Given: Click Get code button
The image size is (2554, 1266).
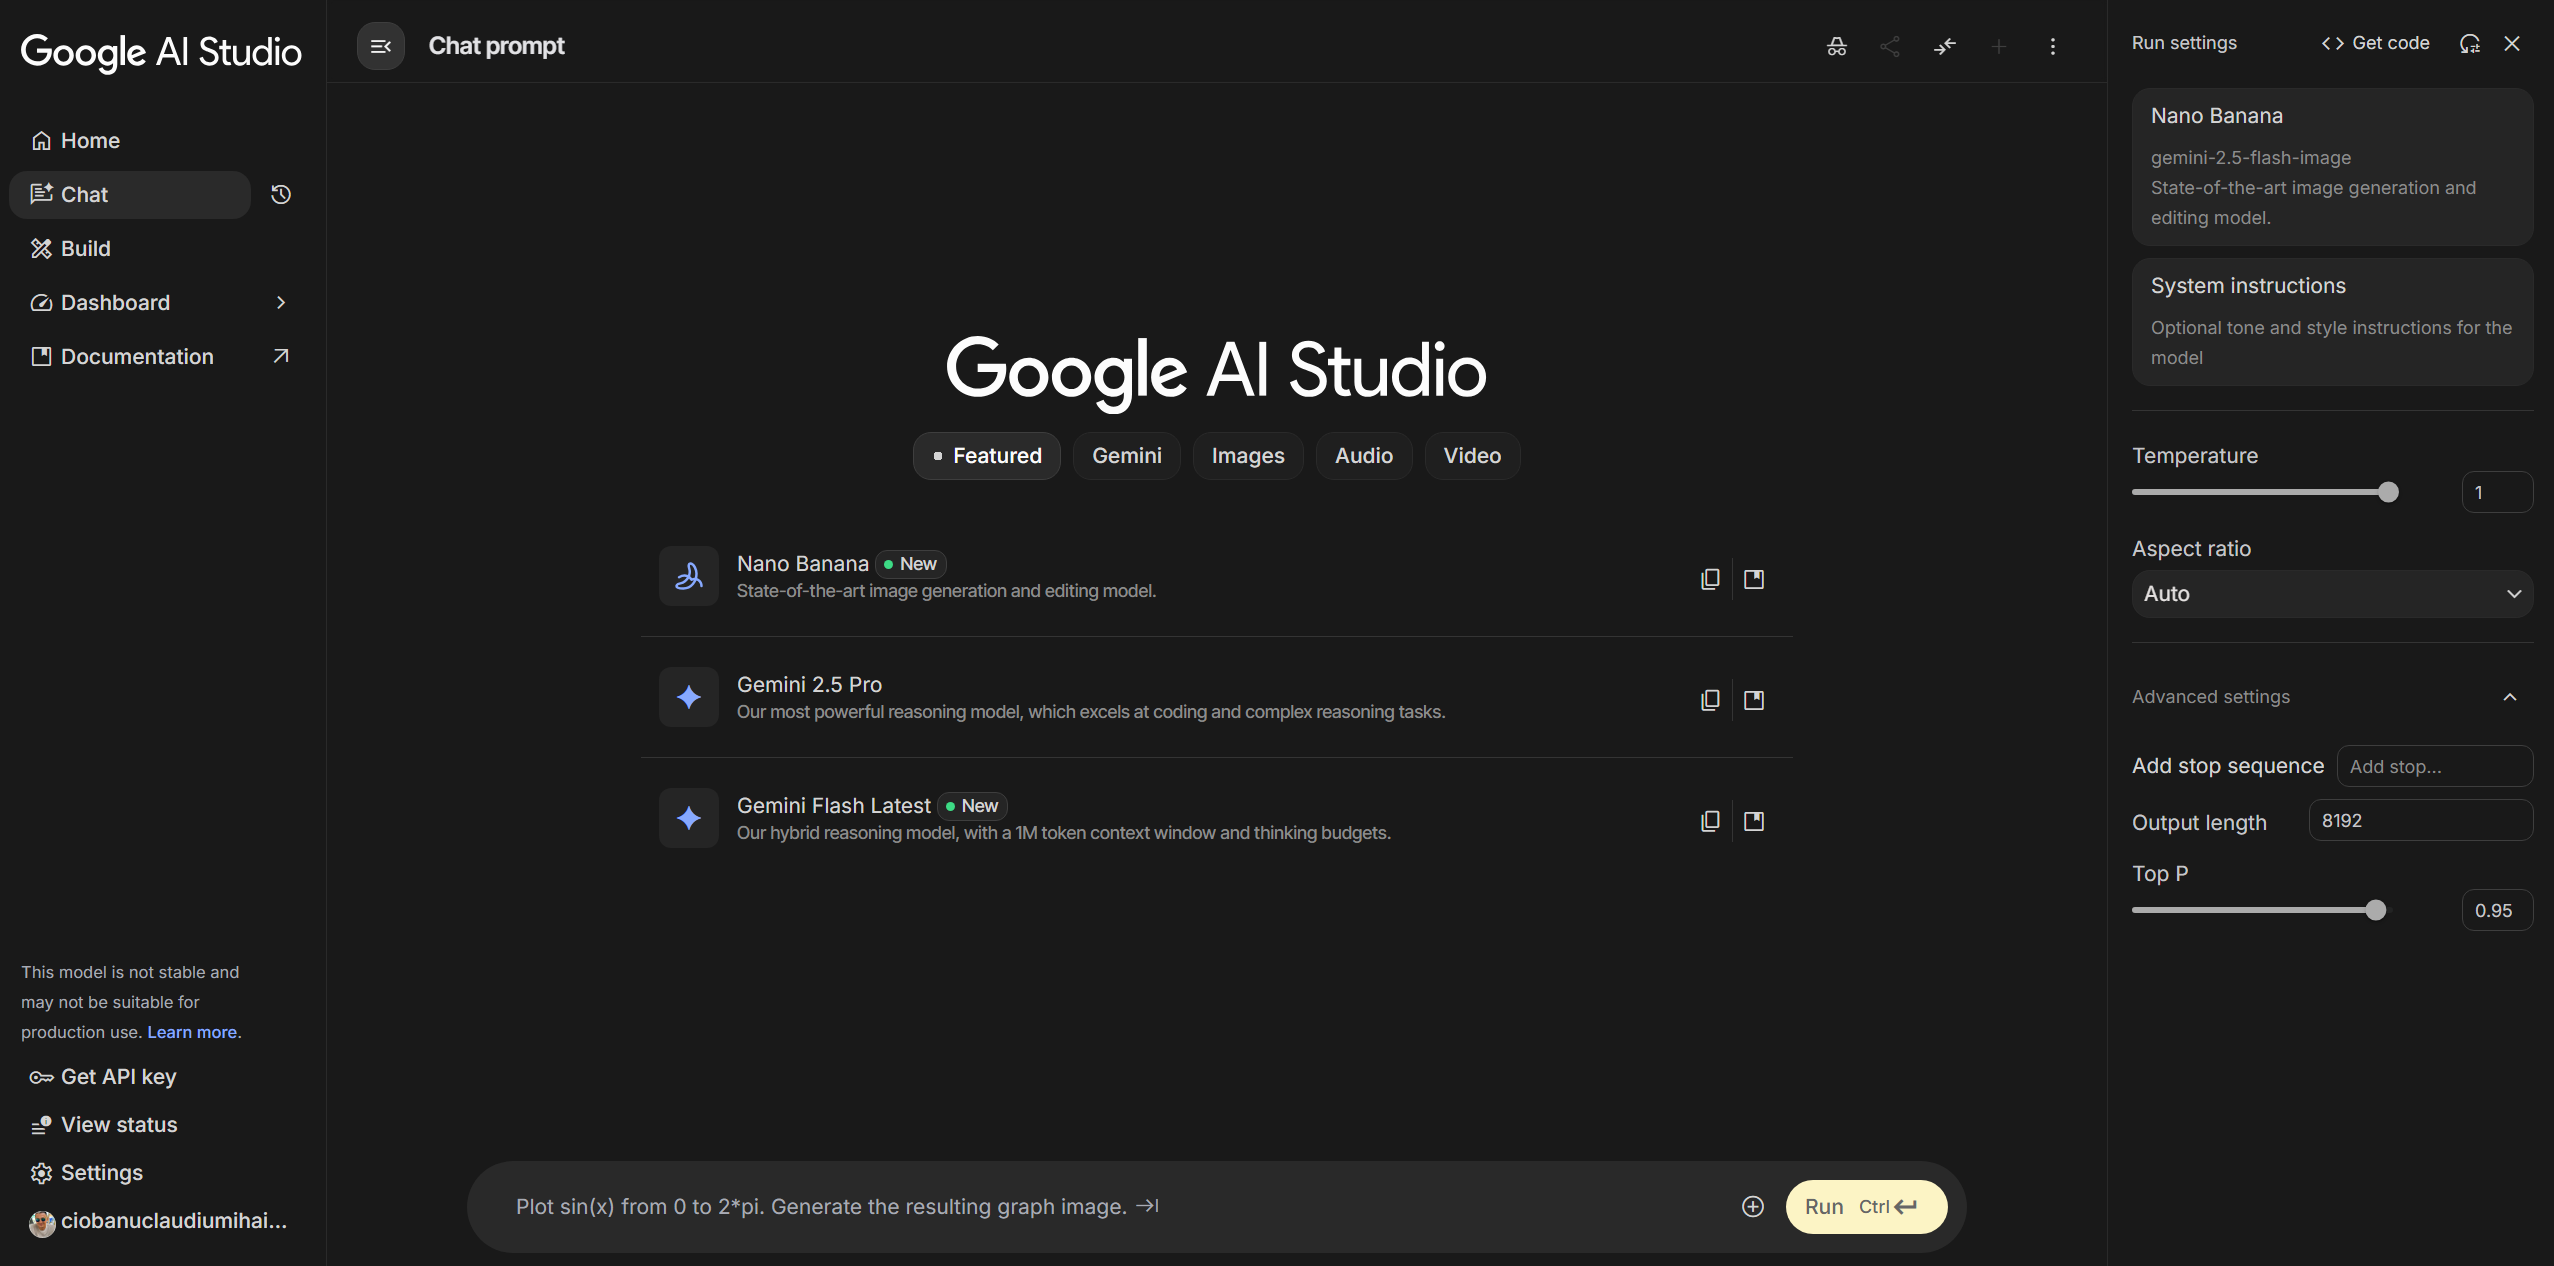Looking at the screenshot, I should click(x=2375, y=43).
